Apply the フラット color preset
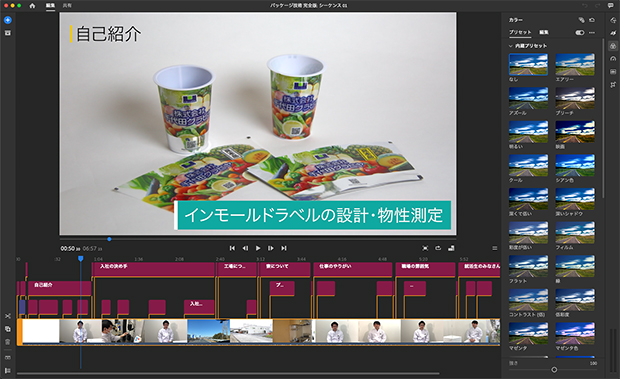Viewport: 620px width, 379px height. point(528,266)
